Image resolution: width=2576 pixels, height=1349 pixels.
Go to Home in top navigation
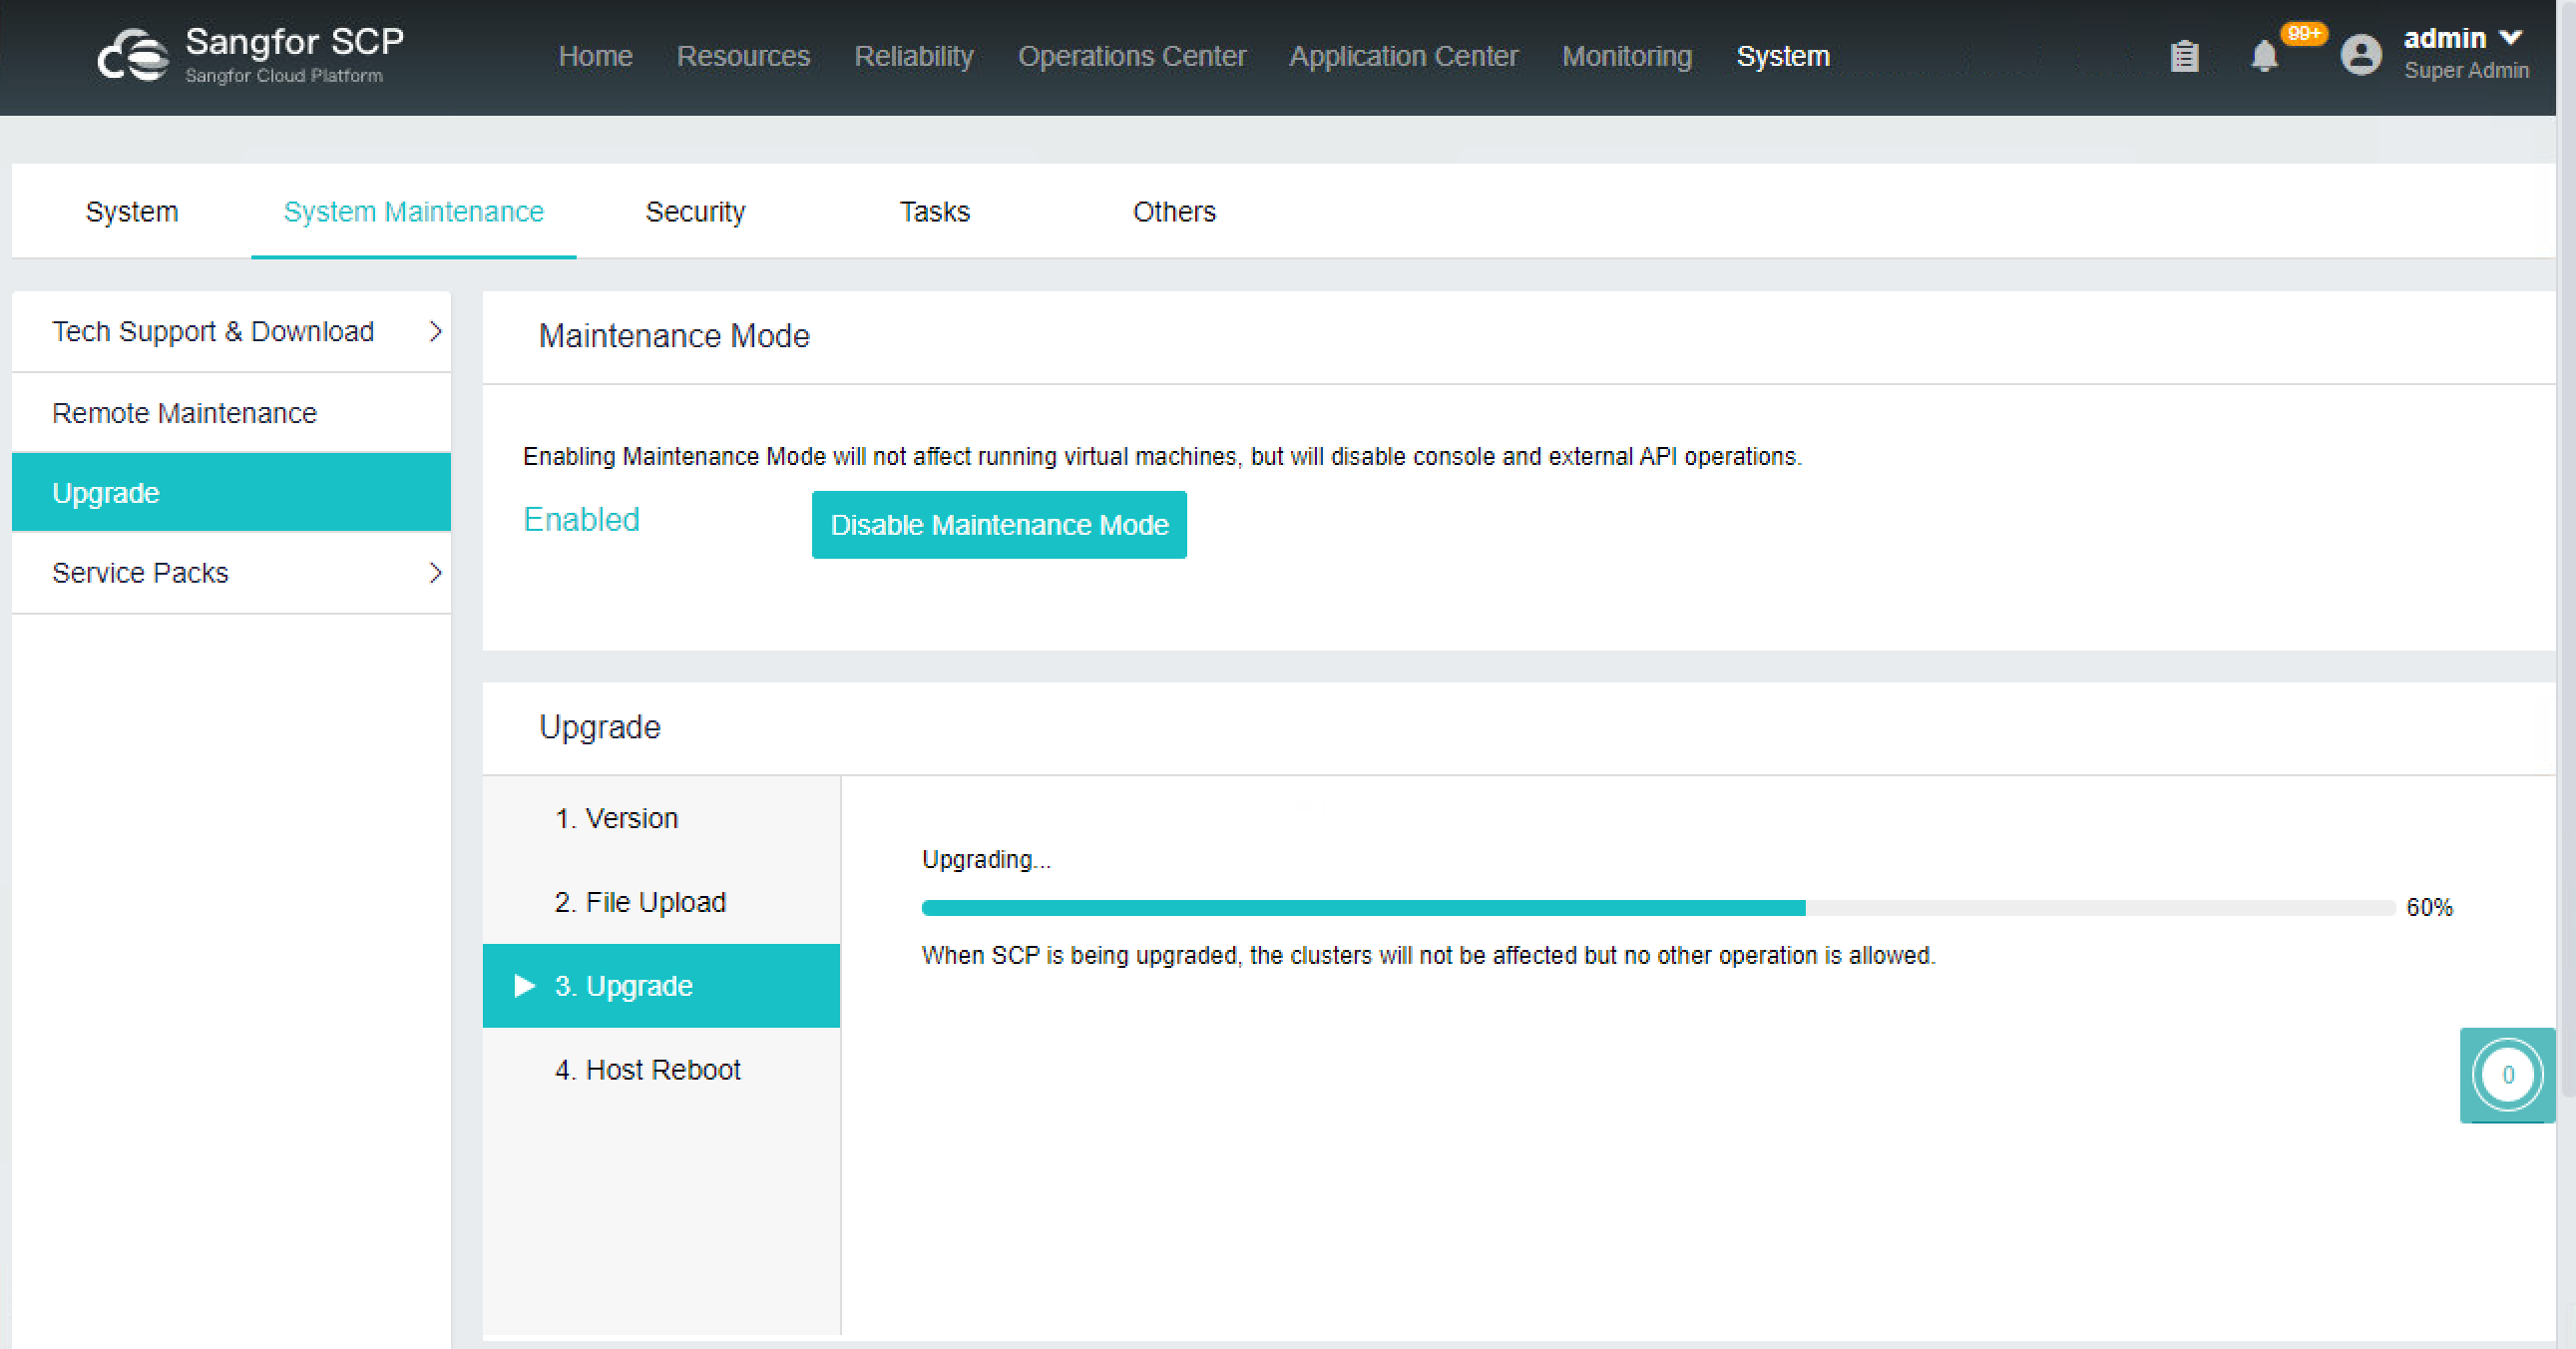point(595,56)
